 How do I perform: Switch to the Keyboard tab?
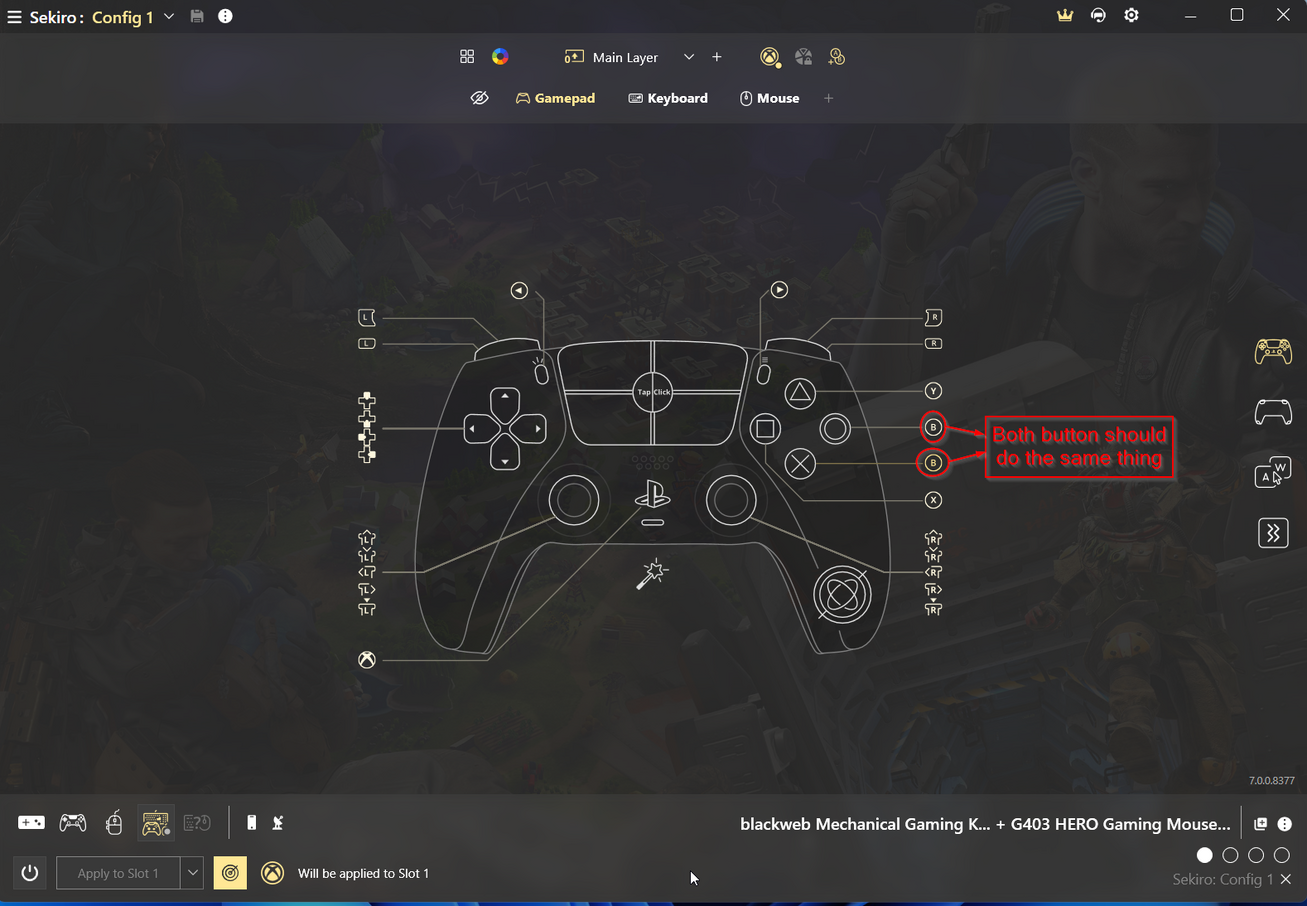tap(667, 98)
